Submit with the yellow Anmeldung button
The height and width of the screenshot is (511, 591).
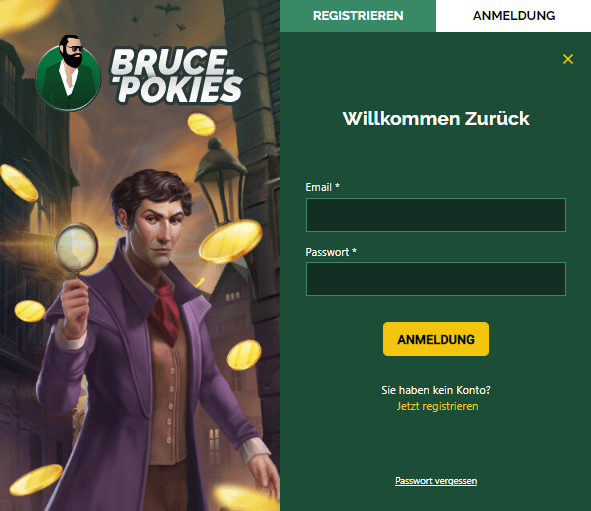pyautogui.click(x=436, y=339)
